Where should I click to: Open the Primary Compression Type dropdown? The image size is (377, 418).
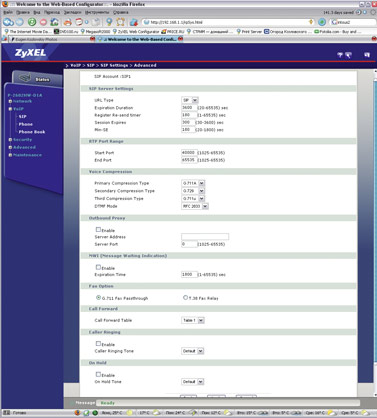[x=193, y=183]
